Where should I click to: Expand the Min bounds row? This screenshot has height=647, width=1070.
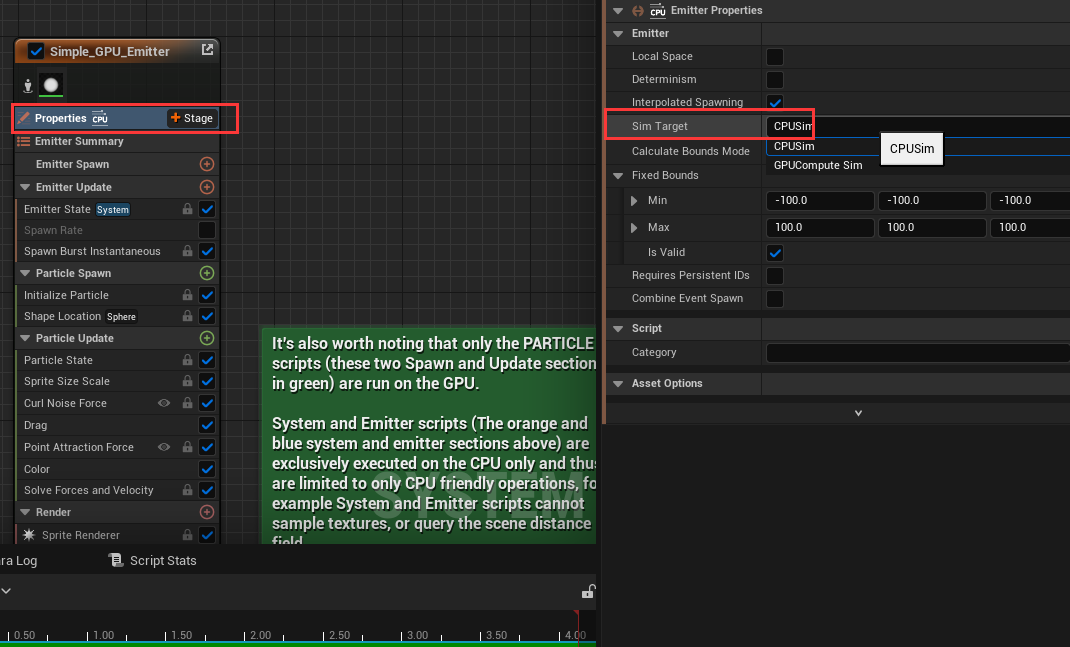634,201
